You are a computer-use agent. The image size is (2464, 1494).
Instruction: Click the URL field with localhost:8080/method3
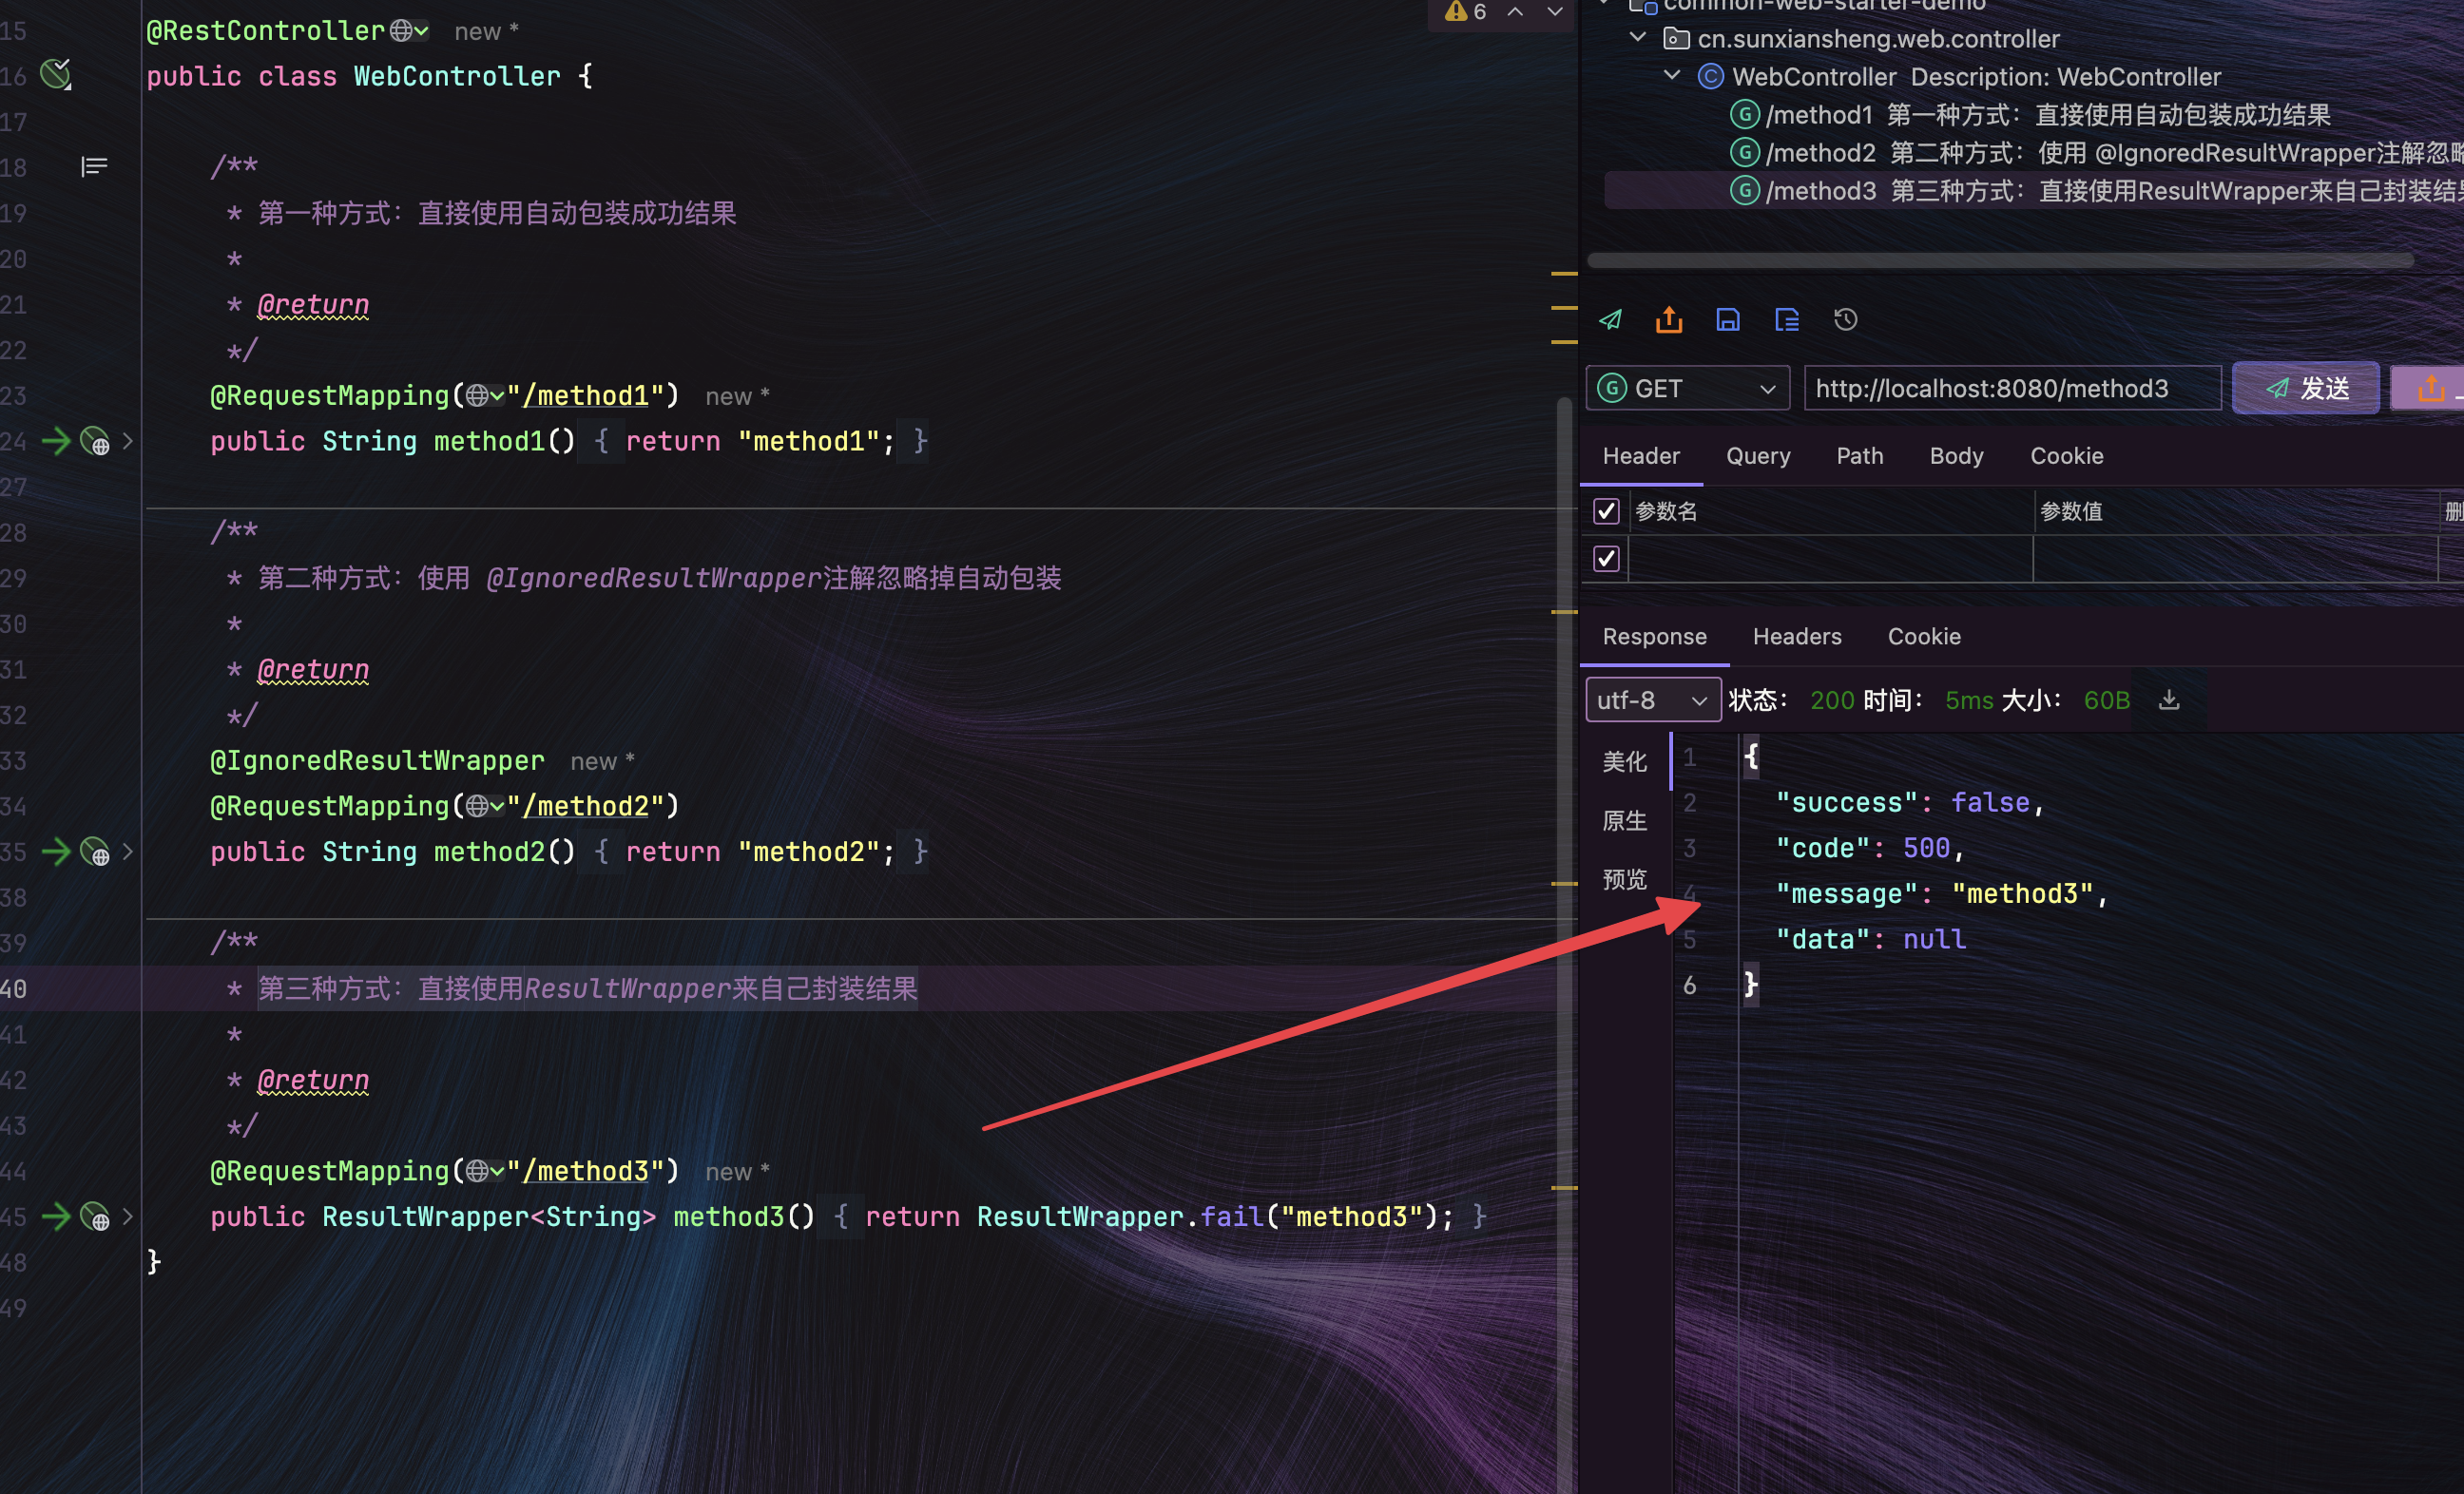[x=2012, y=388]
